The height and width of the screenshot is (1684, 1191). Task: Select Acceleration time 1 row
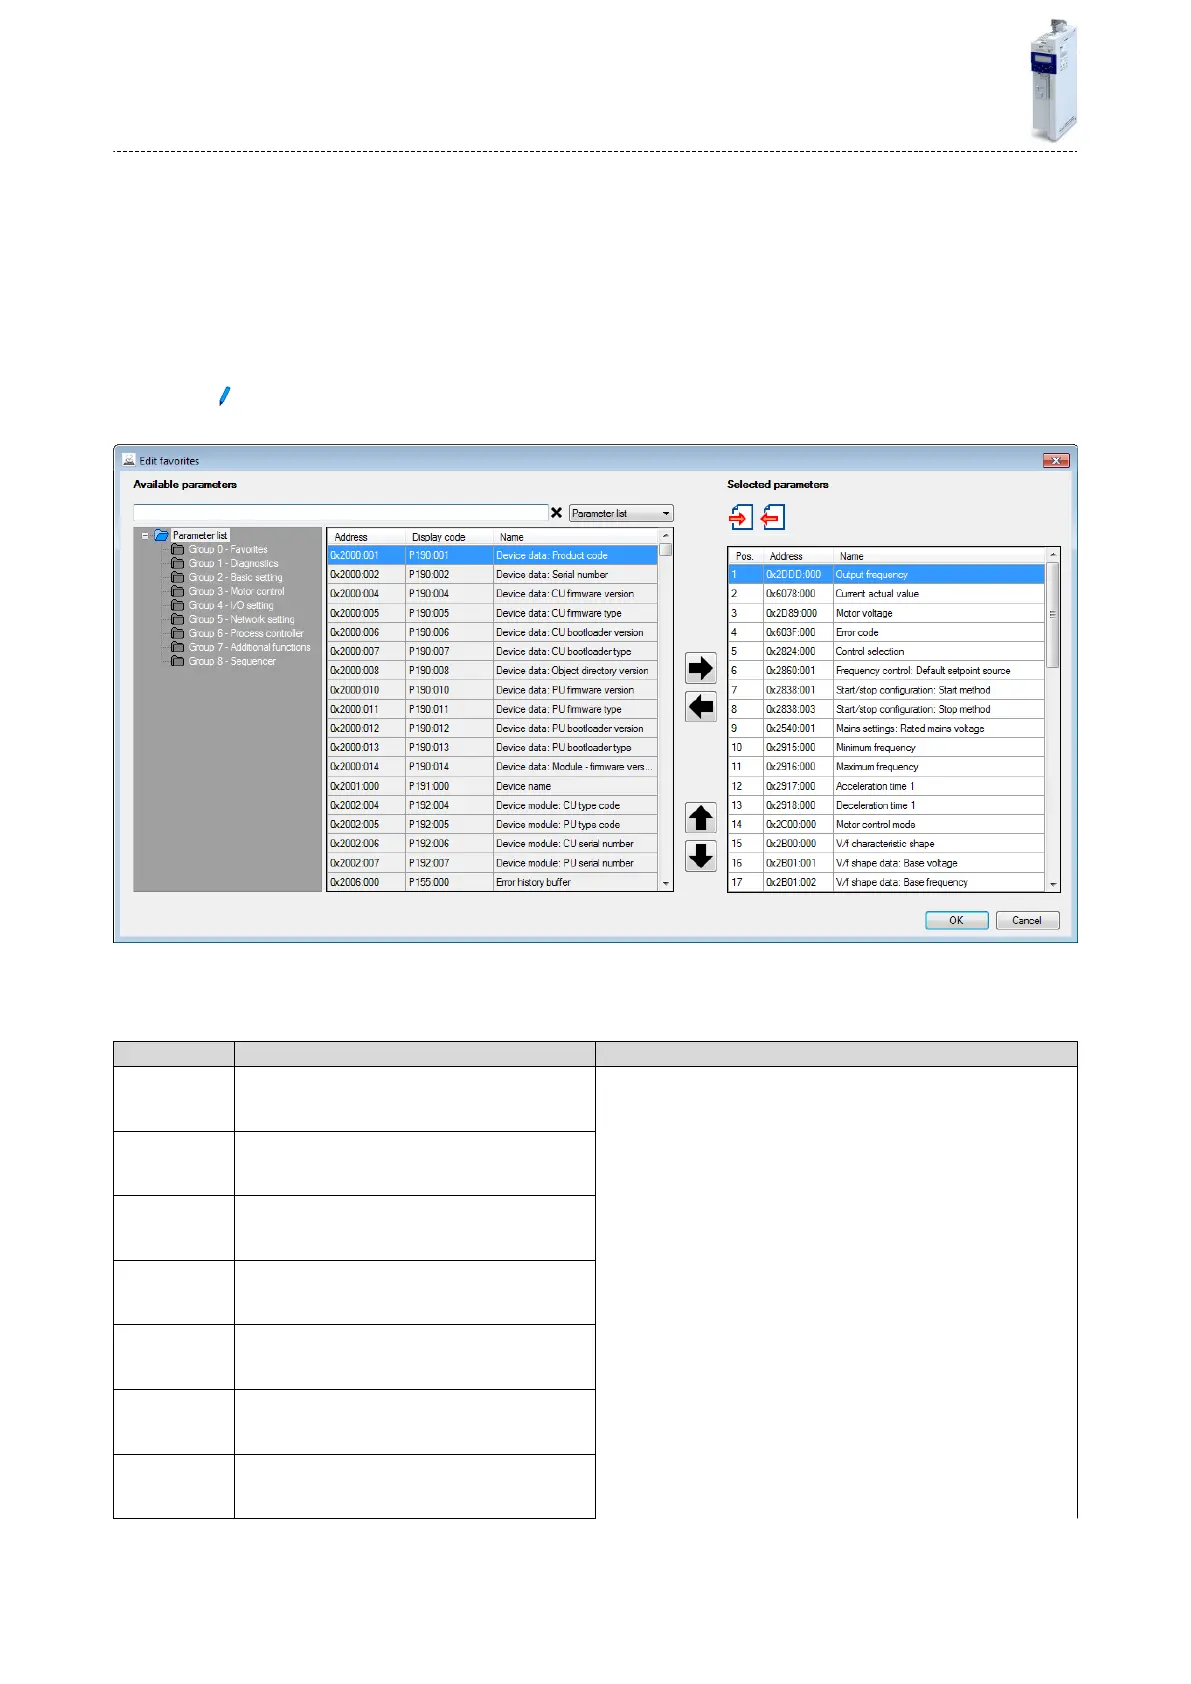coord(886,786)
